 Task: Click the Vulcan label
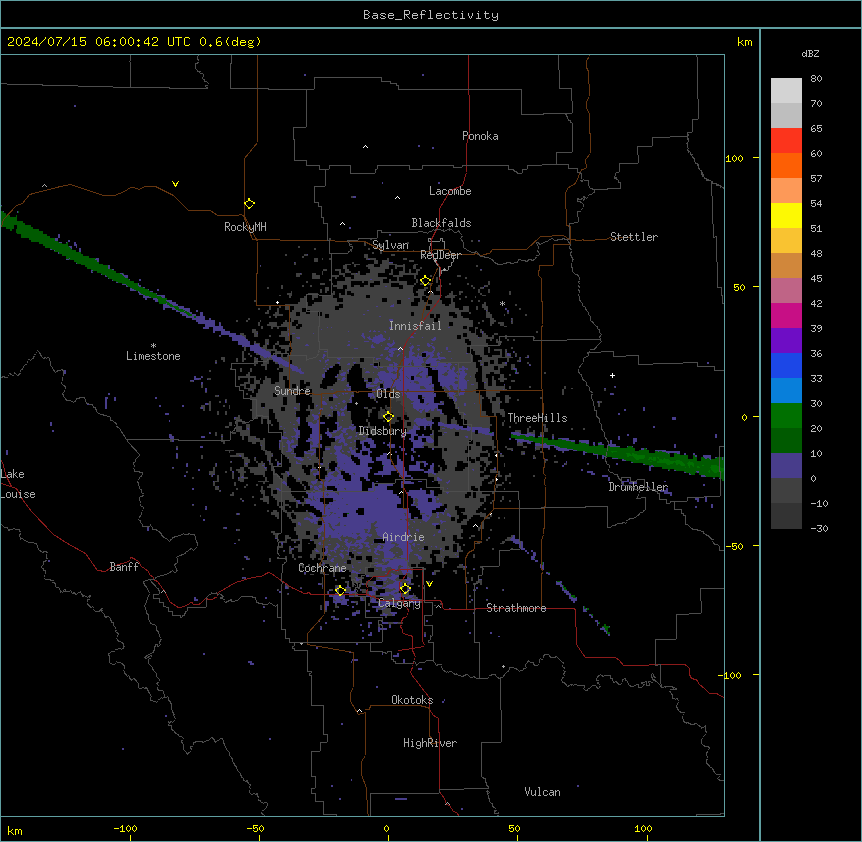542,792
